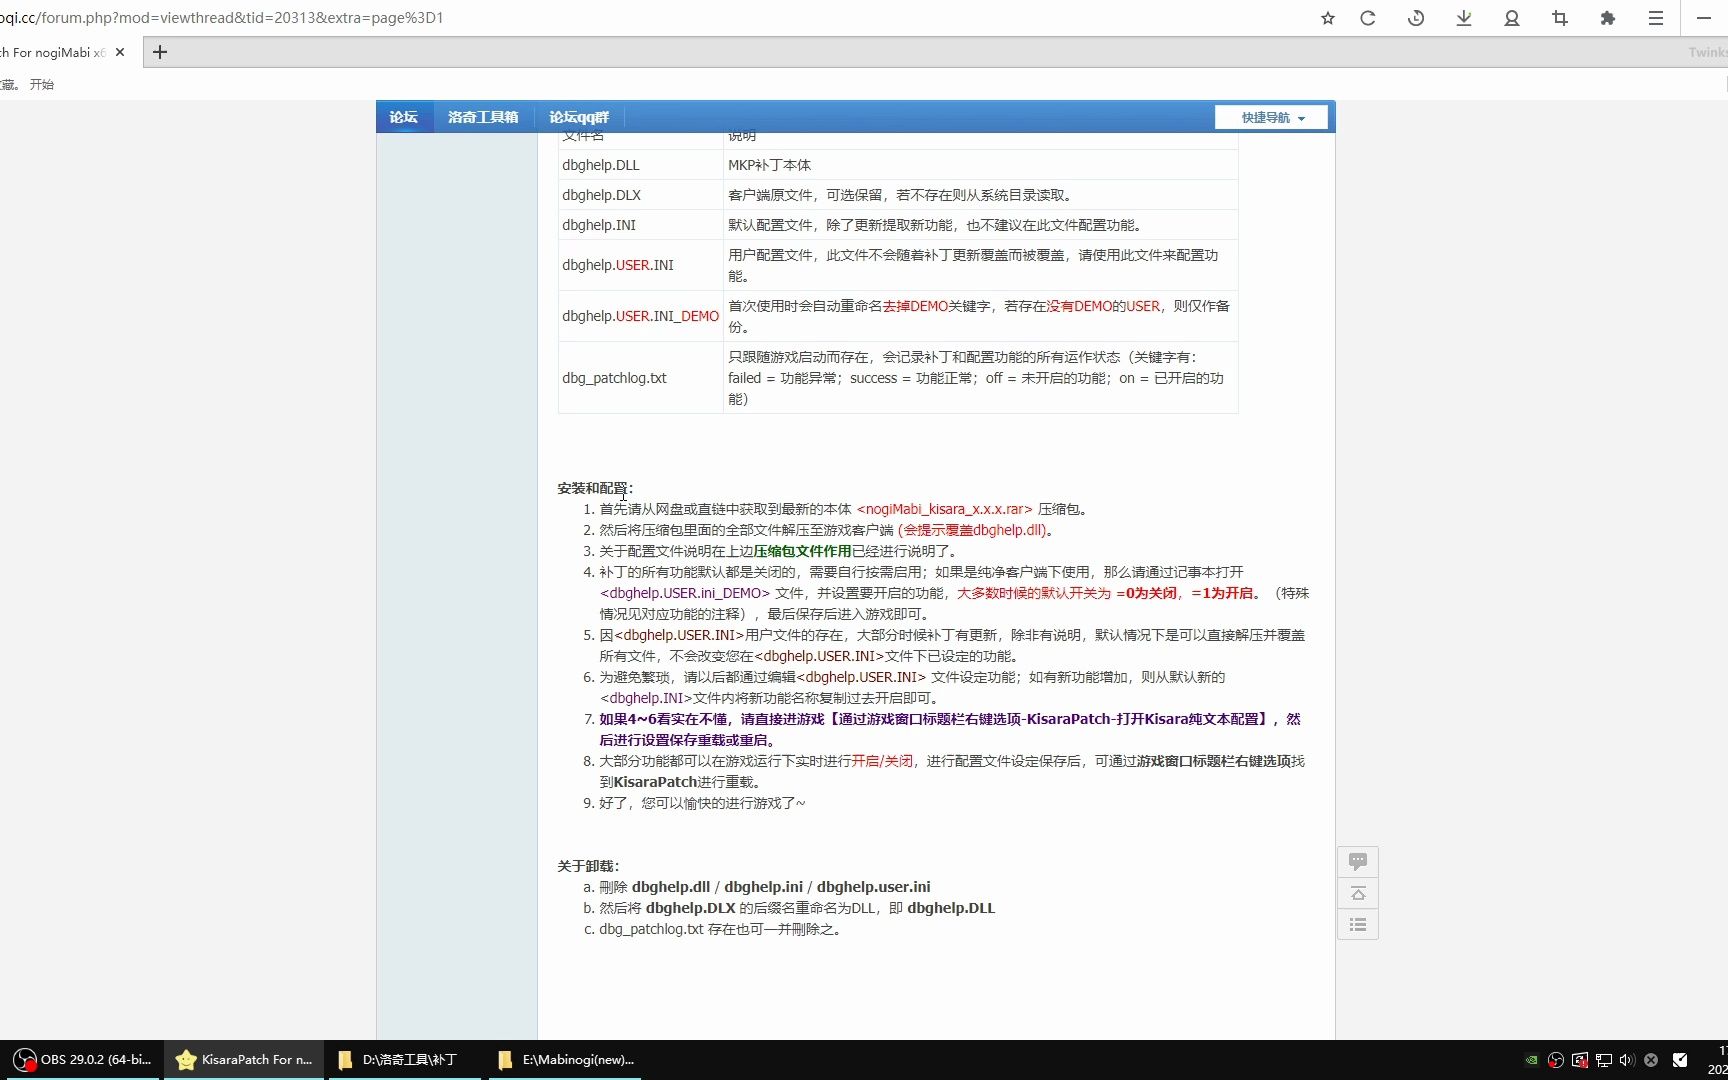Click the OBS recording tray icon
The height and width of the screenshot is (1080, 1728).
tap(1556, 1060)
